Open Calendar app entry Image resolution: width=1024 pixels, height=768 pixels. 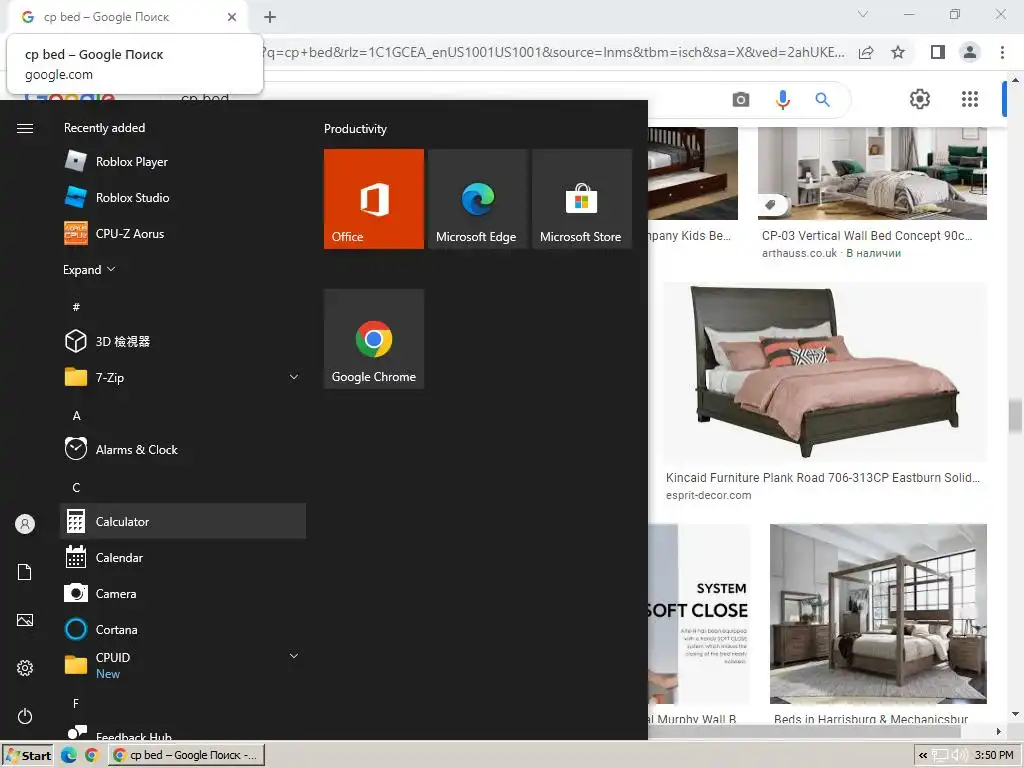coord(183,557)
